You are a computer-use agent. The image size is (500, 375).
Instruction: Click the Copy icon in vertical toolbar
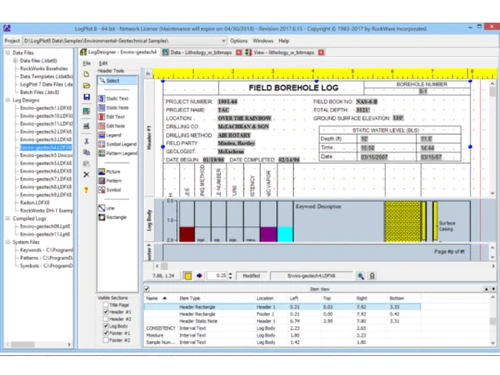click(87, 152)
